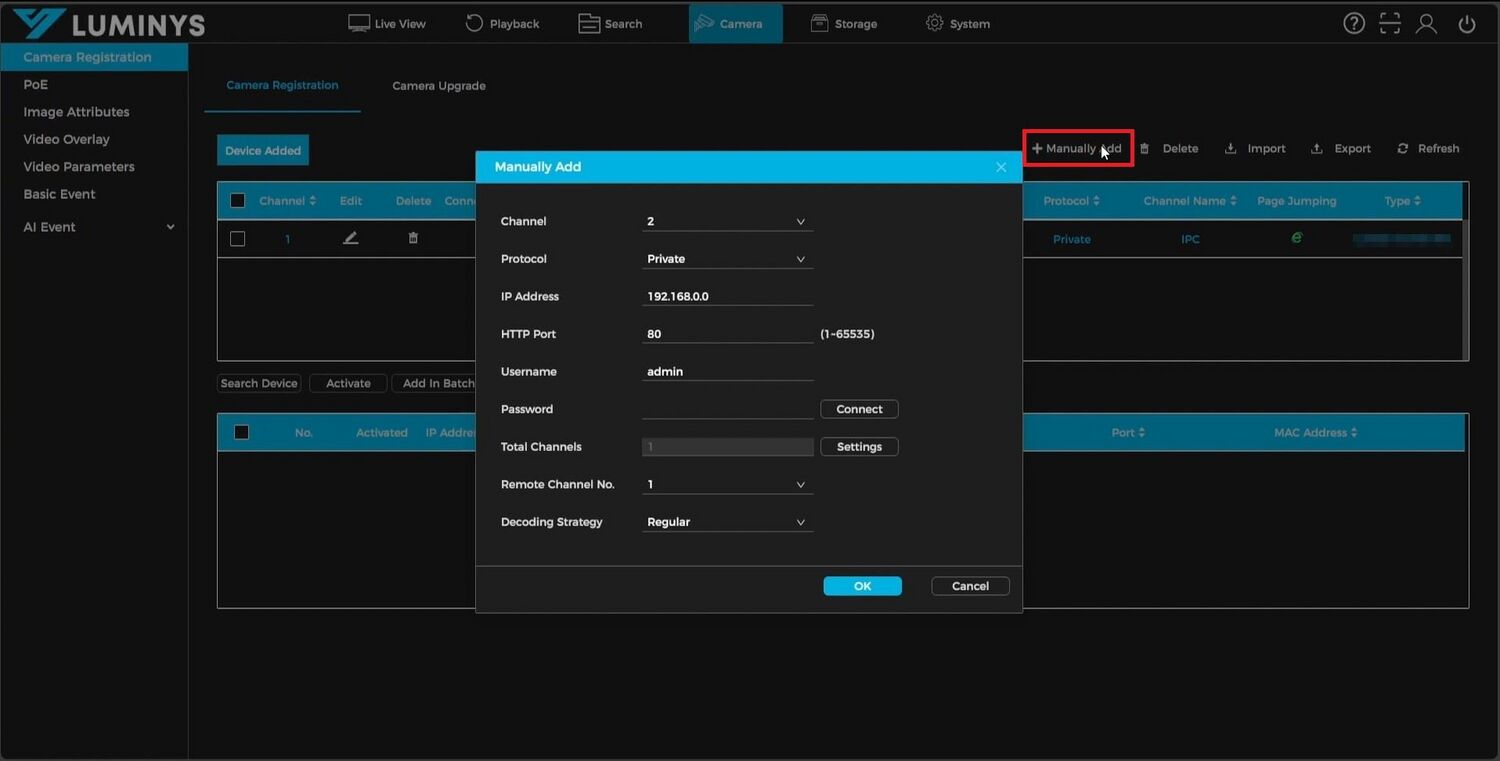Confirm the dialog with the OK button
Screen dimensions: 1500x761
861,585
